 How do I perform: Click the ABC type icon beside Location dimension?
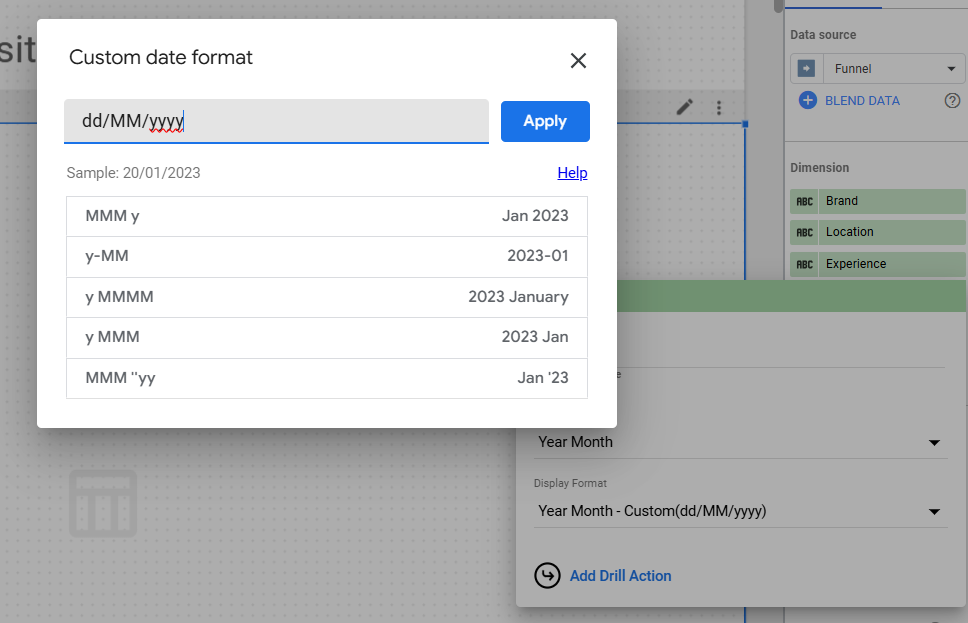coord(805,232)
